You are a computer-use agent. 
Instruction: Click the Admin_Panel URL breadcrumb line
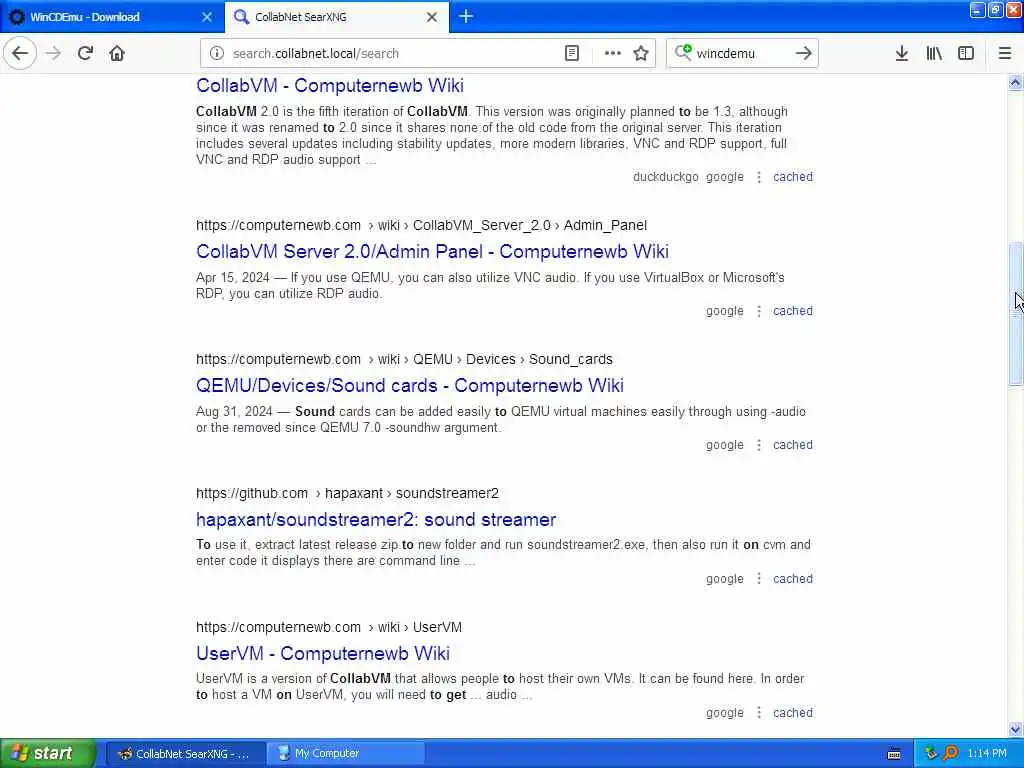tap(421, 225)
